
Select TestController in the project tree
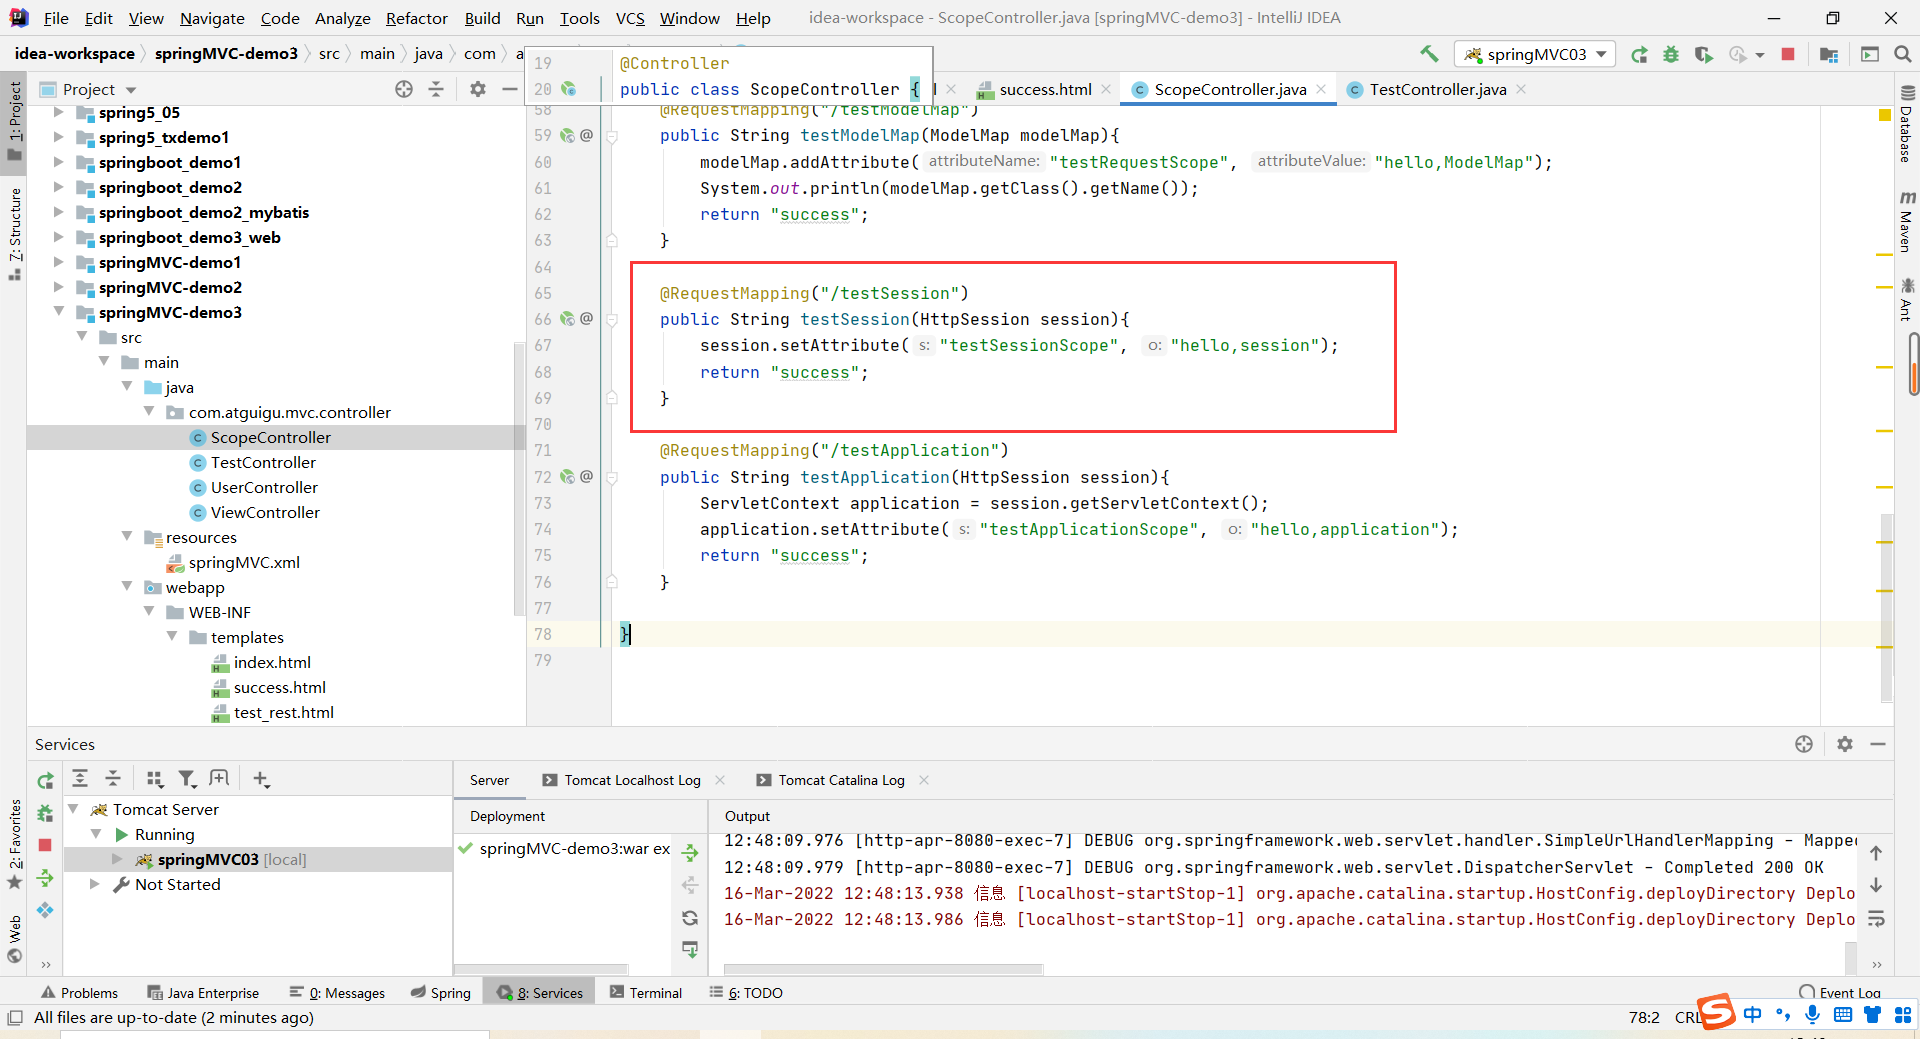pyautogui.click(x=263, y=462)
